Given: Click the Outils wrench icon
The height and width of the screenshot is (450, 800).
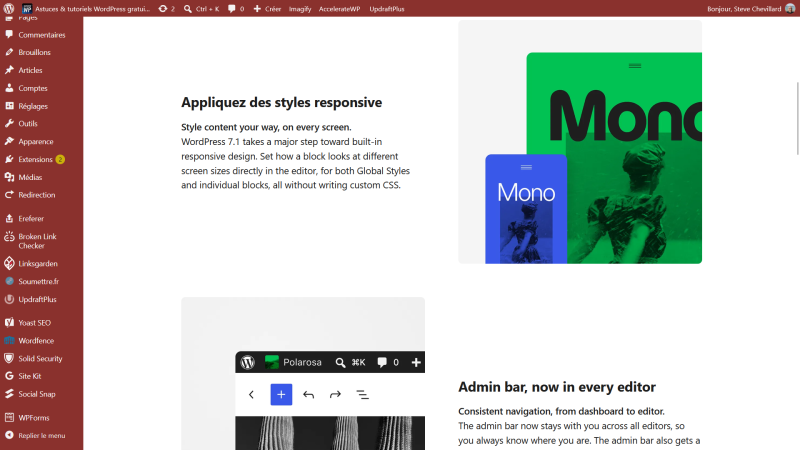Looking at the screenshot, I should click(x=9, y=123).
